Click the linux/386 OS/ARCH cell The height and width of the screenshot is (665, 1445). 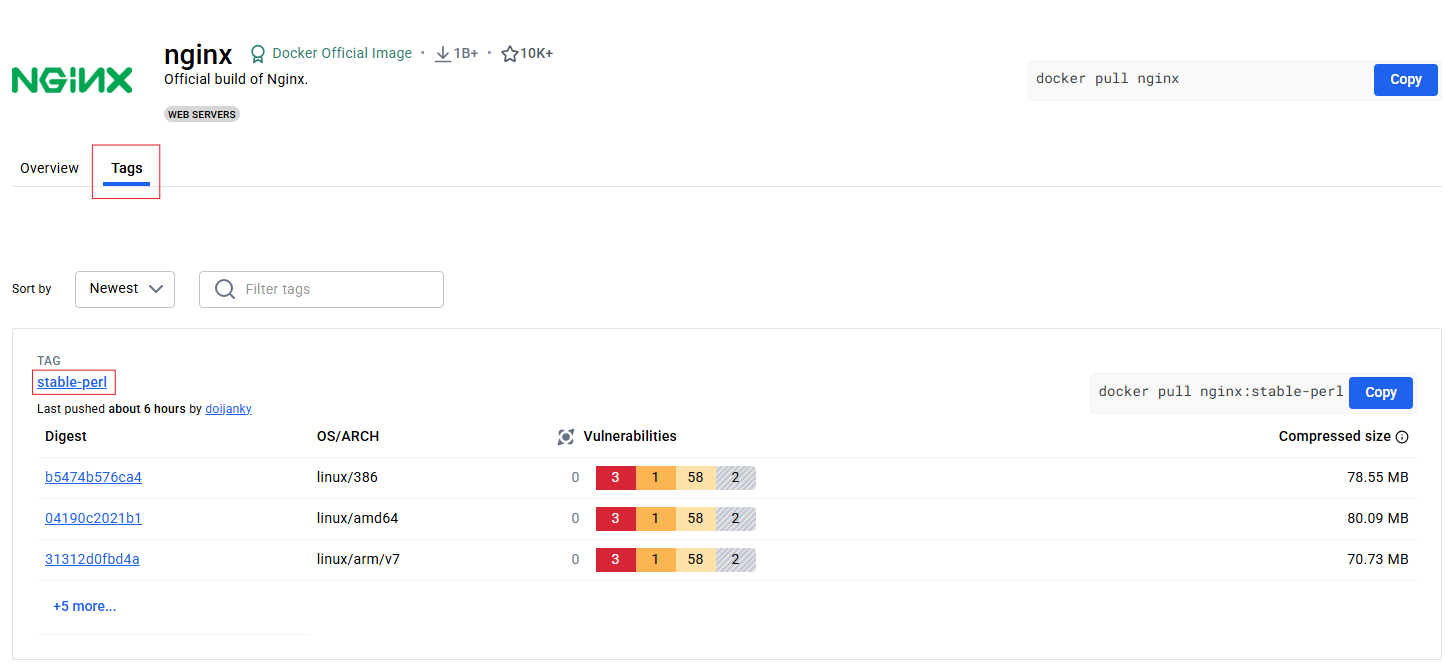[347, 478]
